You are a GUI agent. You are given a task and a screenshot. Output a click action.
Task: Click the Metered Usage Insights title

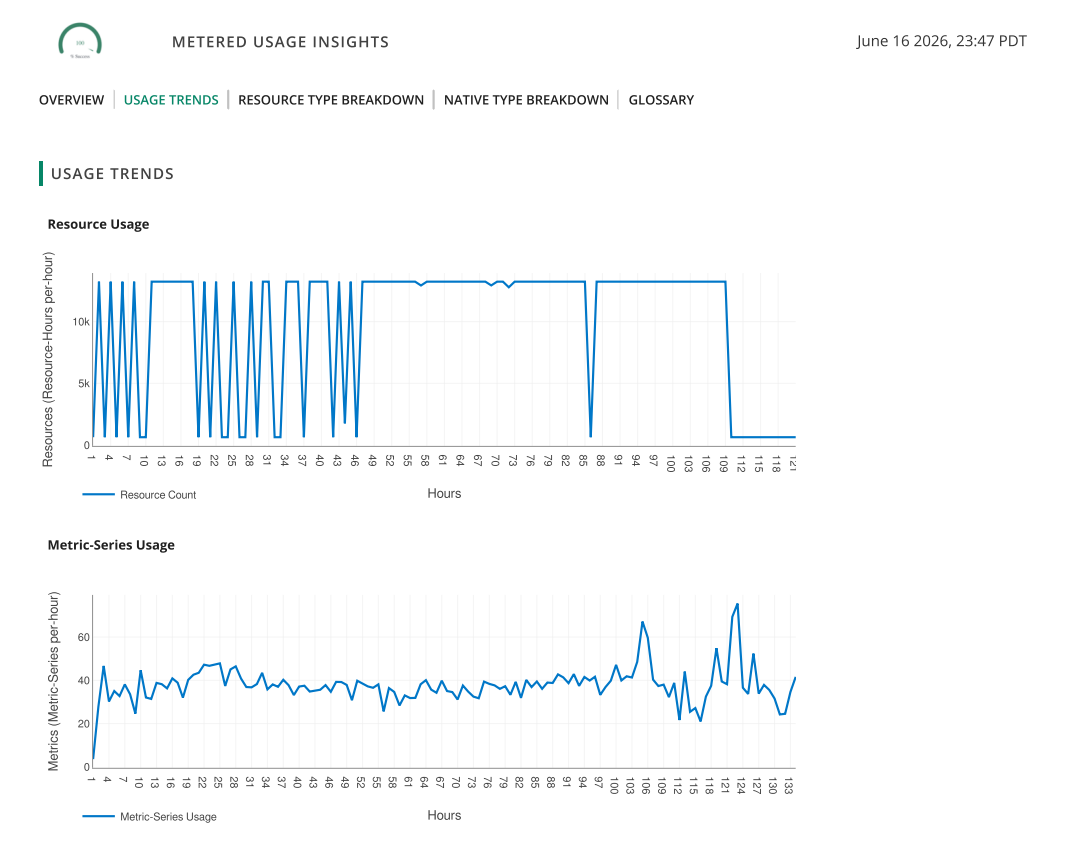281,42
